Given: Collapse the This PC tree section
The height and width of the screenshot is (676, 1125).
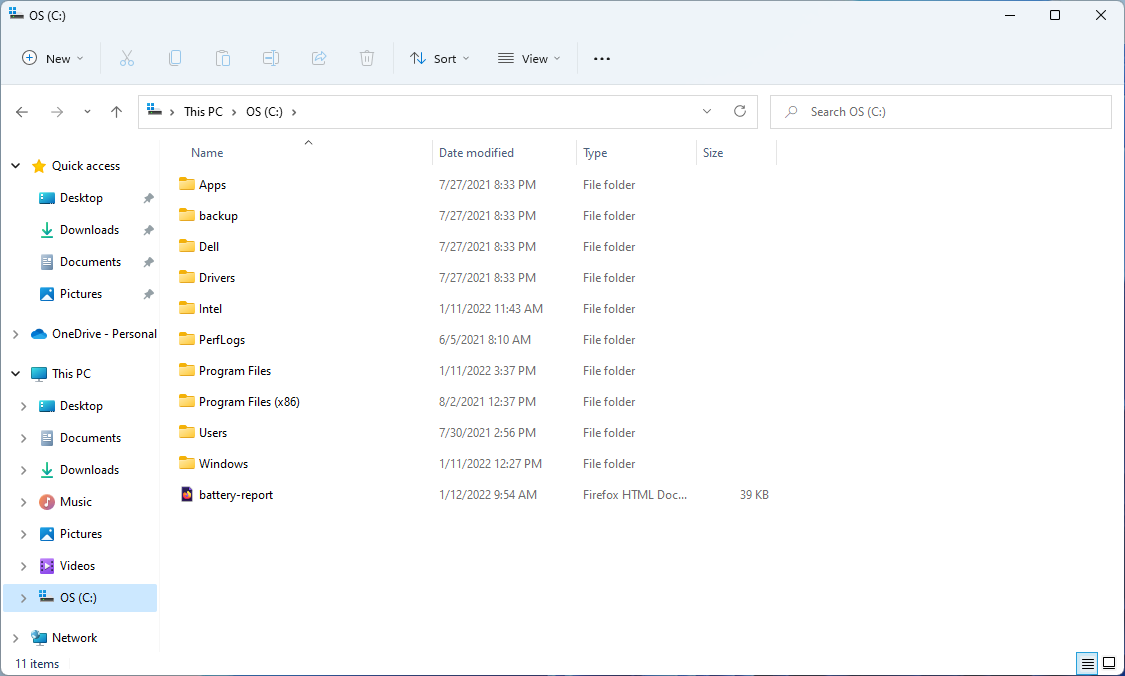Looking at the screenshot, I should pos(14,372).
